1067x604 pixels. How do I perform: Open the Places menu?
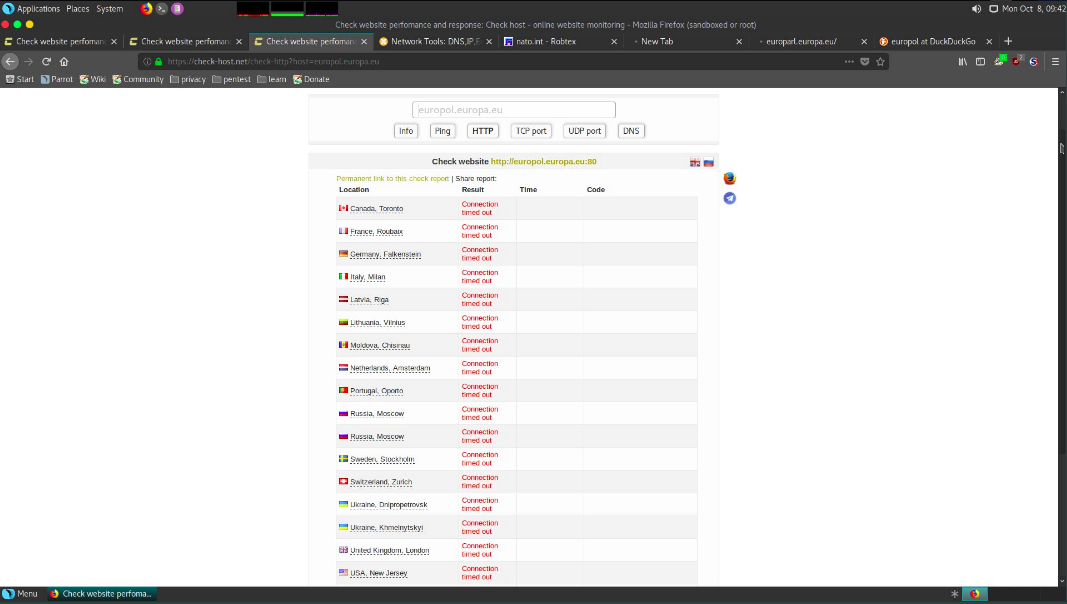78,9
